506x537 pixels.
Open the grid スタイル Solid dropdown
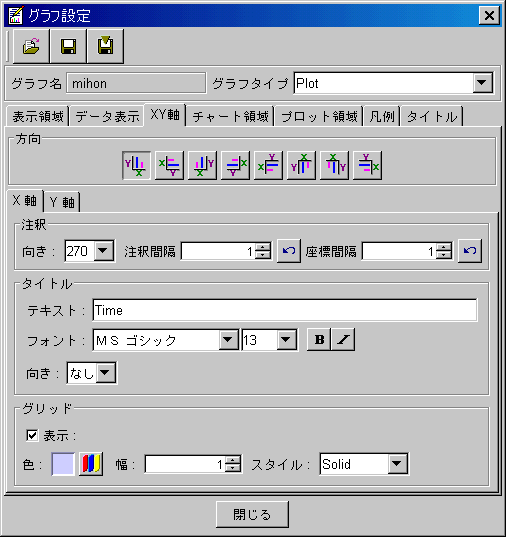coord(397,464)
